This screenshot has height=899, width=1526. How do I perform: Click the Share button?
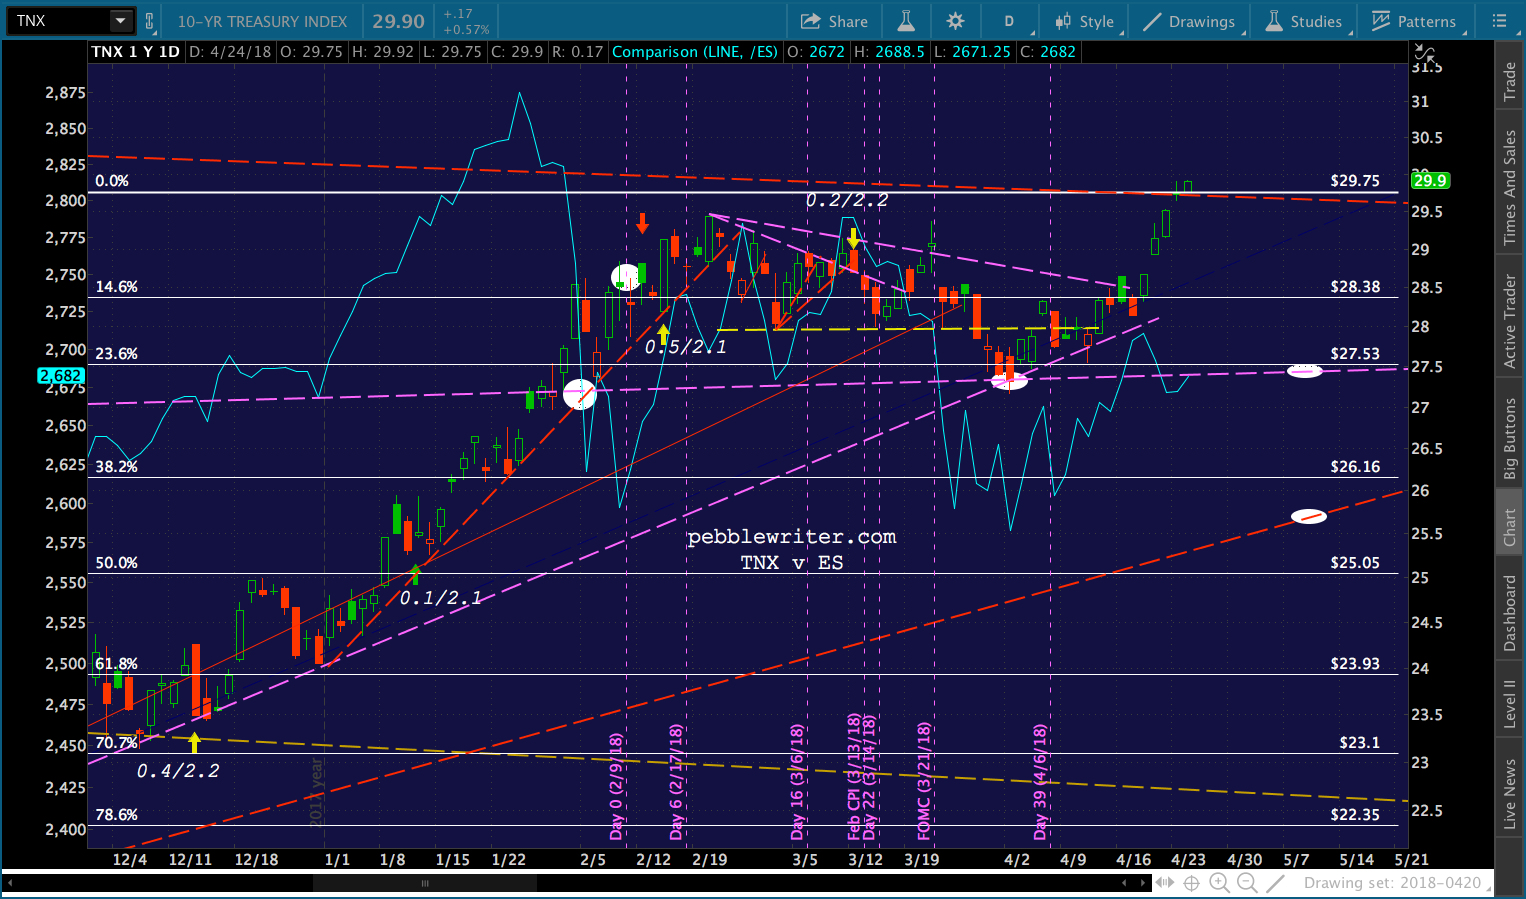(x=834, y=21)
